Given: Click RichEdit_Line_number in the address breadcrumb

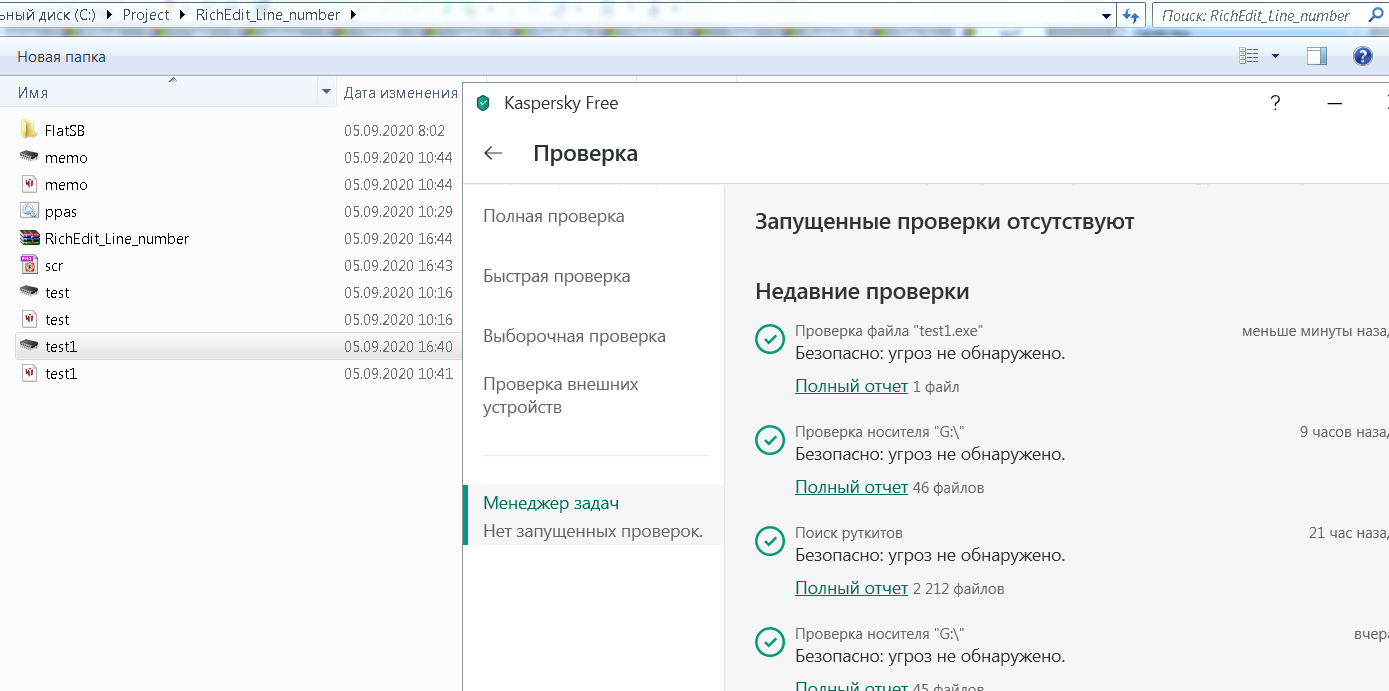Looking at the screenshot, I should pos(268,15).
